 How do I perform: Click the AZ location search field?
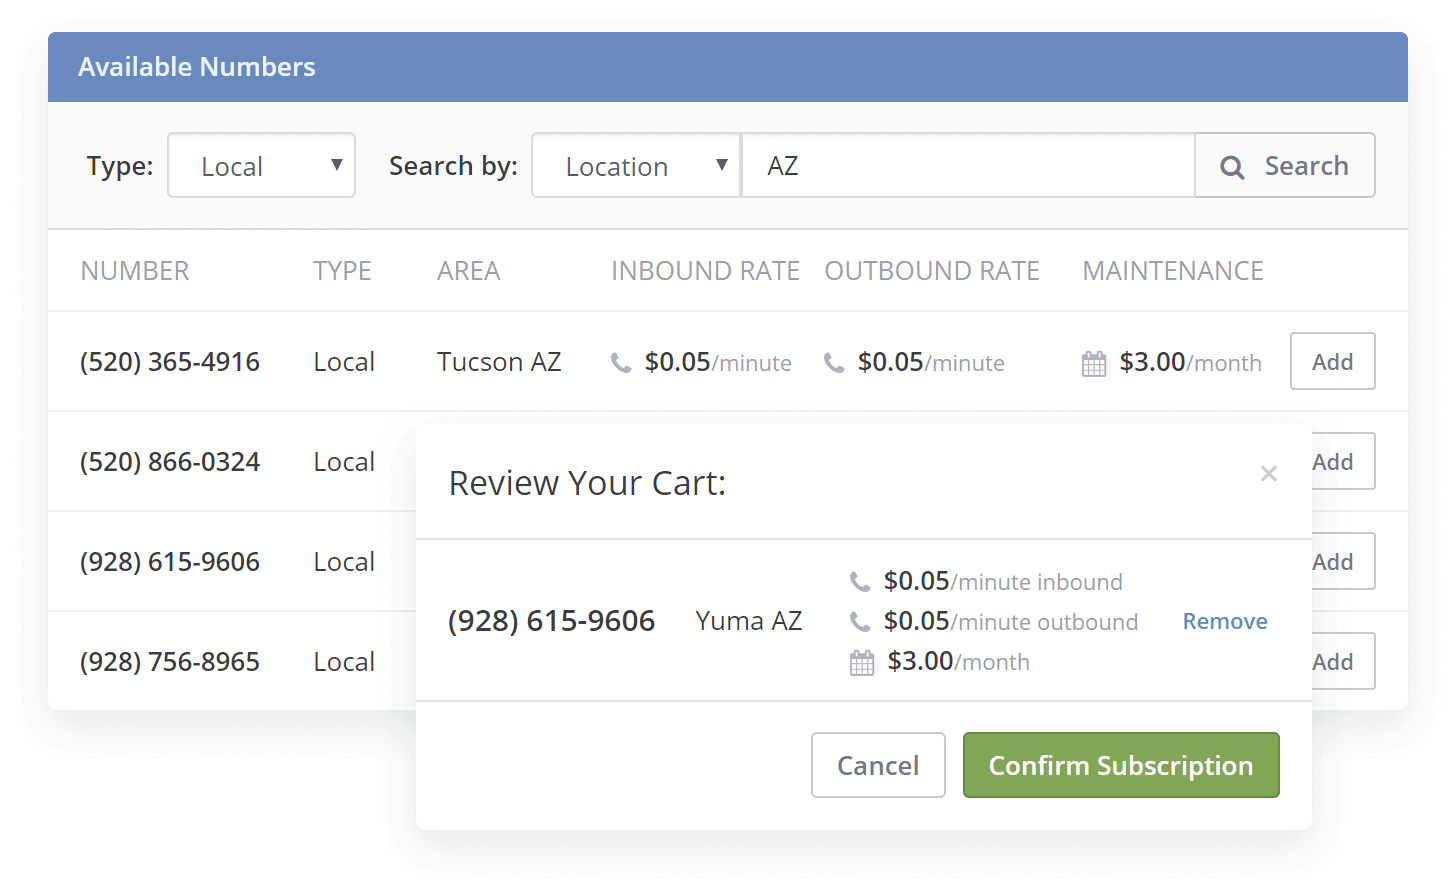click(967, 165)
